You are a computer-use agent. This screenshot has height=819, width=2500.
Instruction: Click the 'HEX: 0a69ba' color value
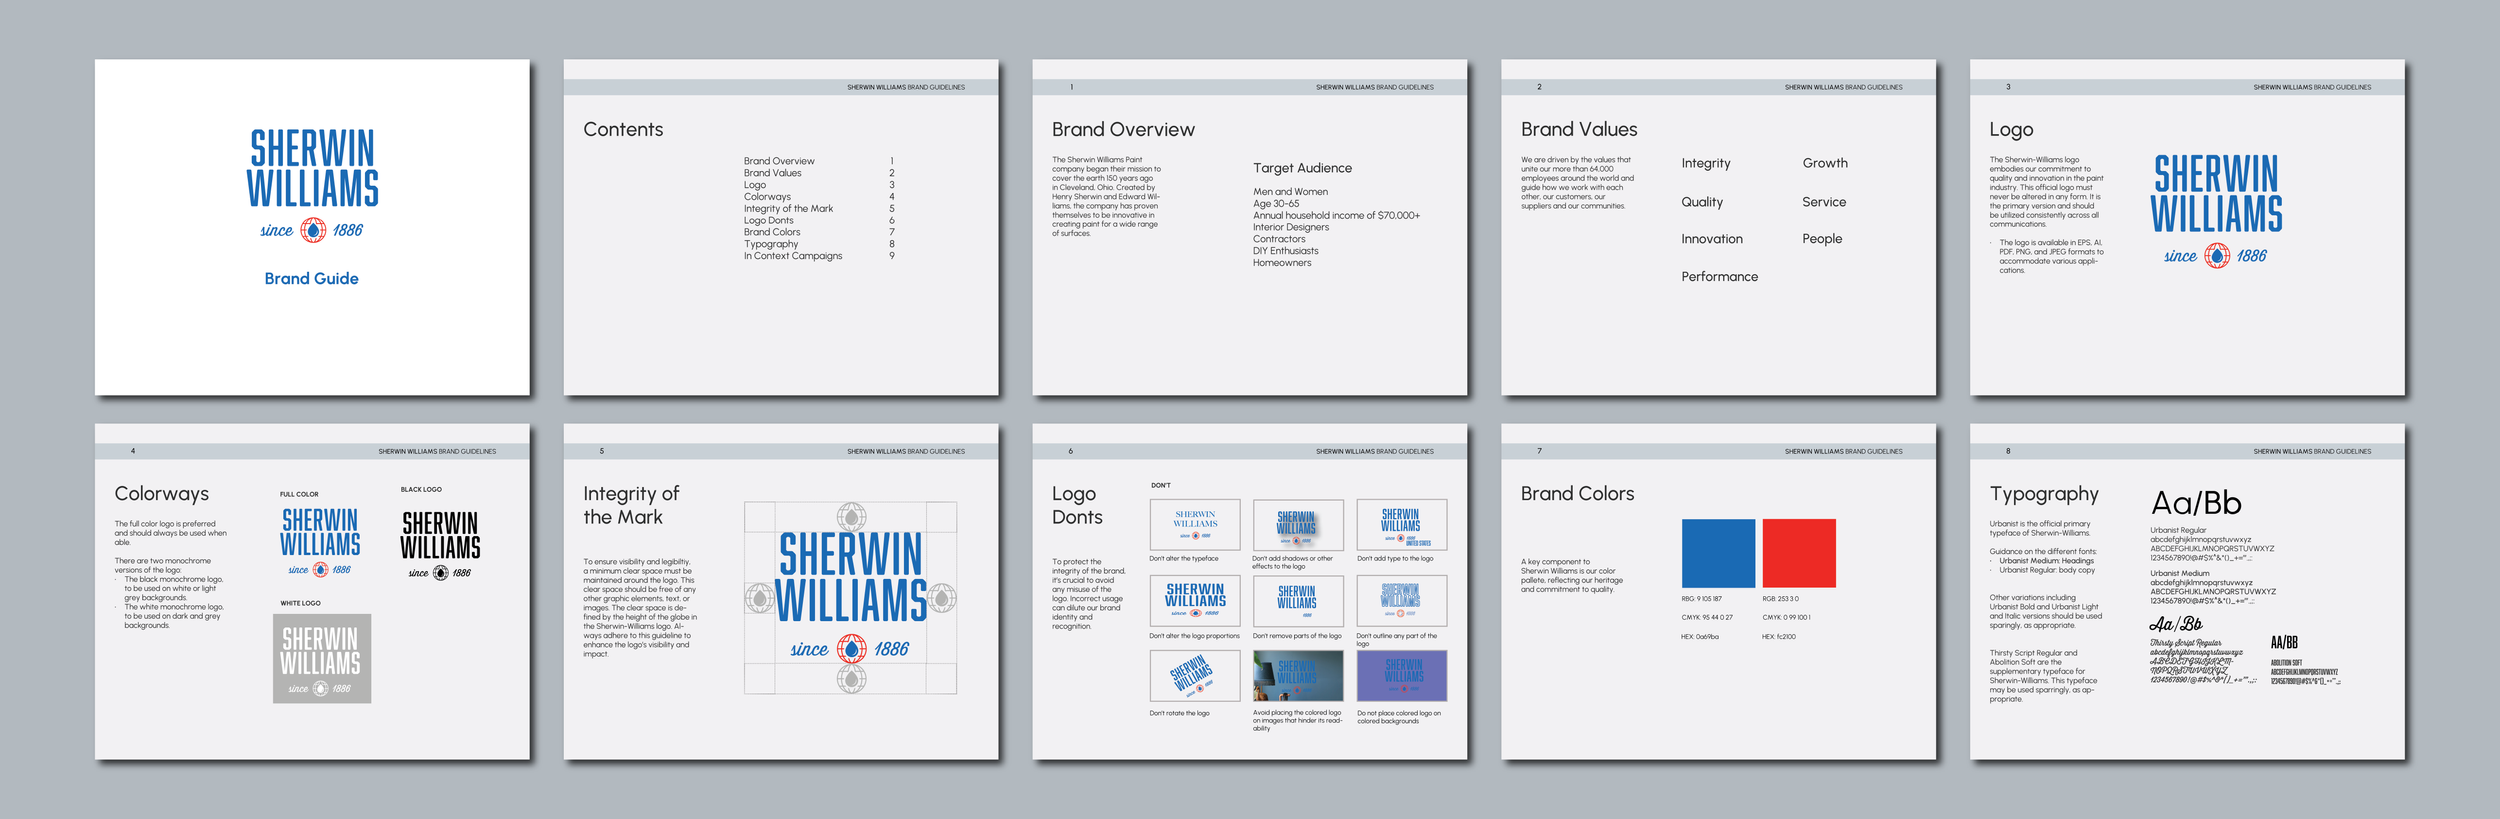pyautogui.click(x=1700, y=637)
